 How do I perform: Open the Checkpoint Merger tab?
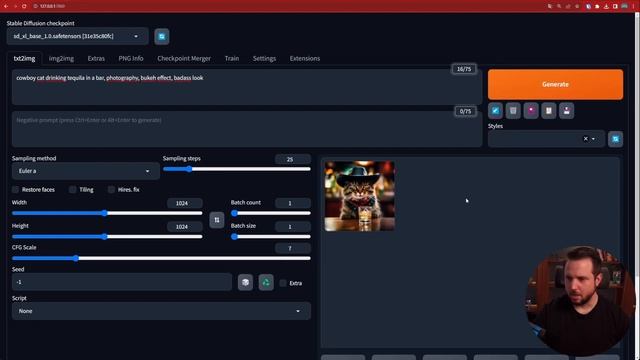[x=184, y=58]
